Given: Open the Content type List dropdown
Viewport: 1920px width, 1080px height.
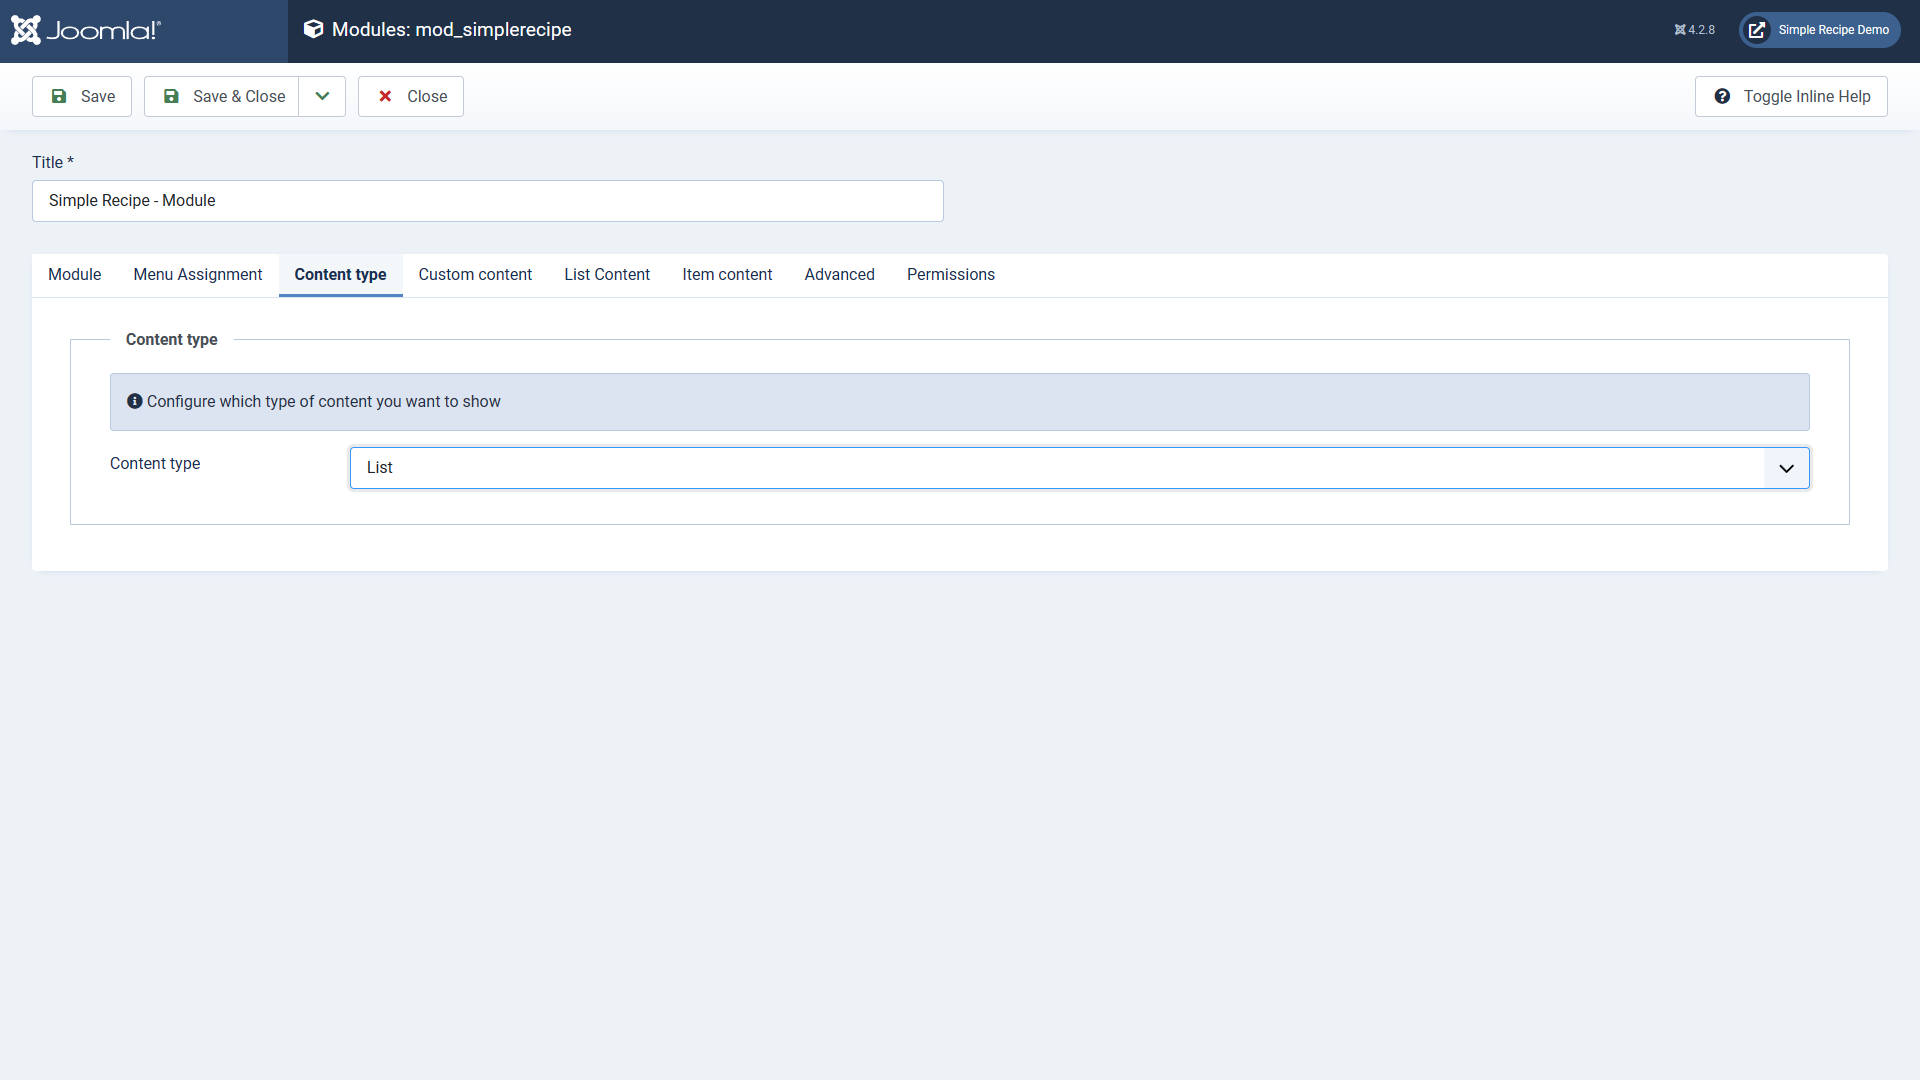Looking at the screenshot, I should click(1060, 468).
